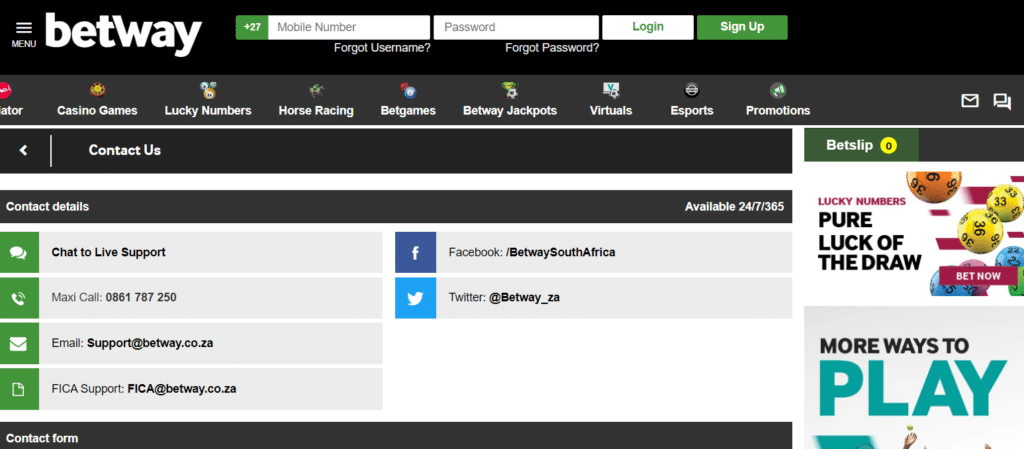Open the +27 country code selector
This screenshot has height=449, width=1024.
[x=252, y=27]
